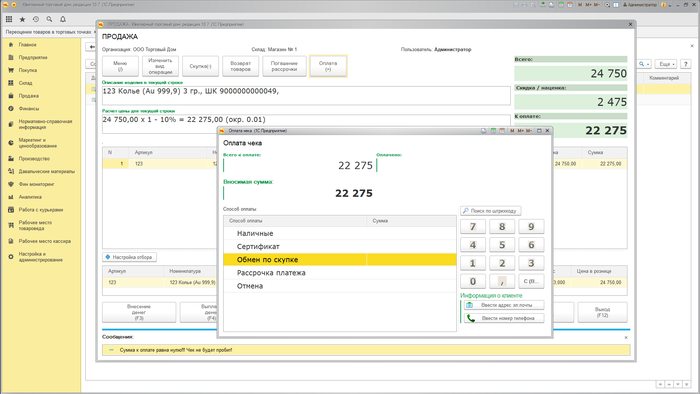Click the Главное sidebar icon

[11, 45]
